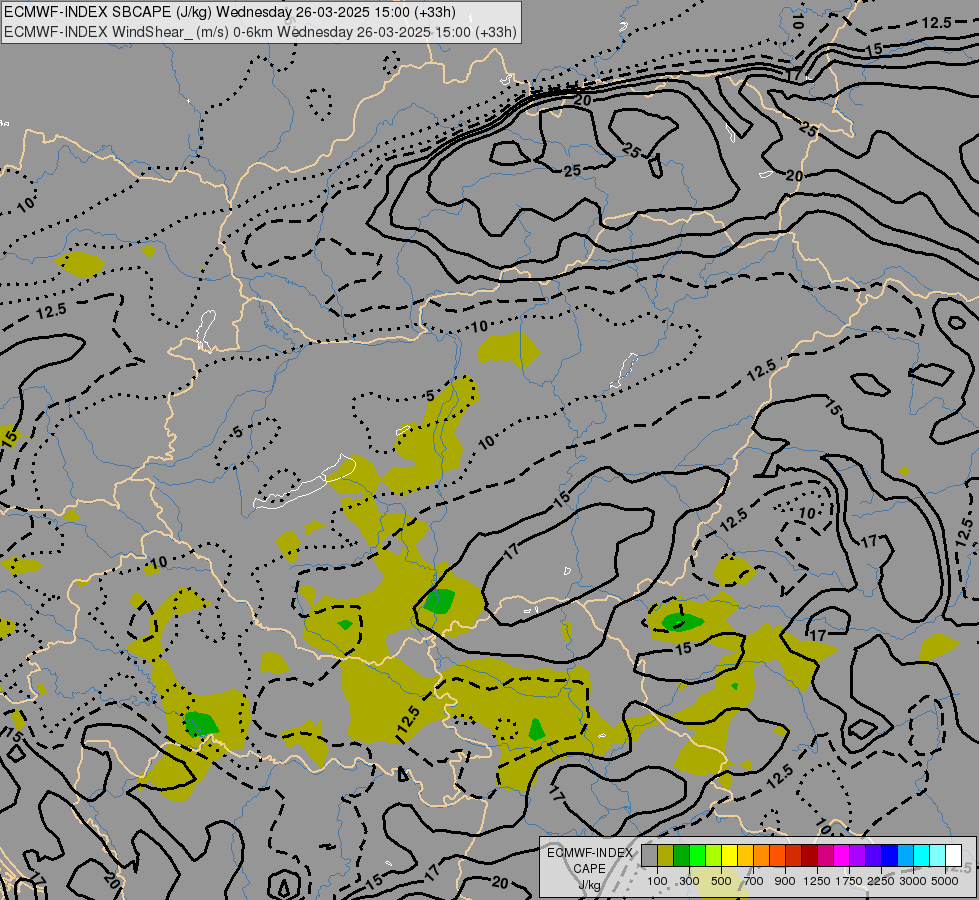The width and height of the screenshot is (979, 900).
Task: Click the legend value 100
Action: [657, 881]
